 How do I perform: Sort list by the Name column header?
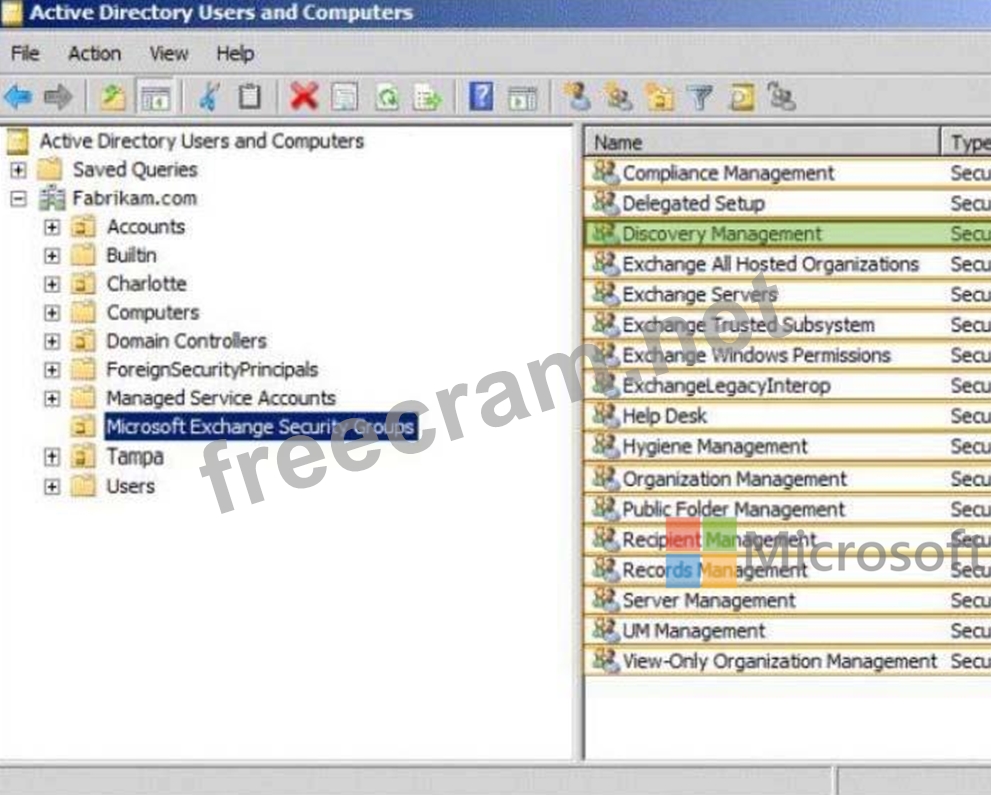click(x=762, y=143)
